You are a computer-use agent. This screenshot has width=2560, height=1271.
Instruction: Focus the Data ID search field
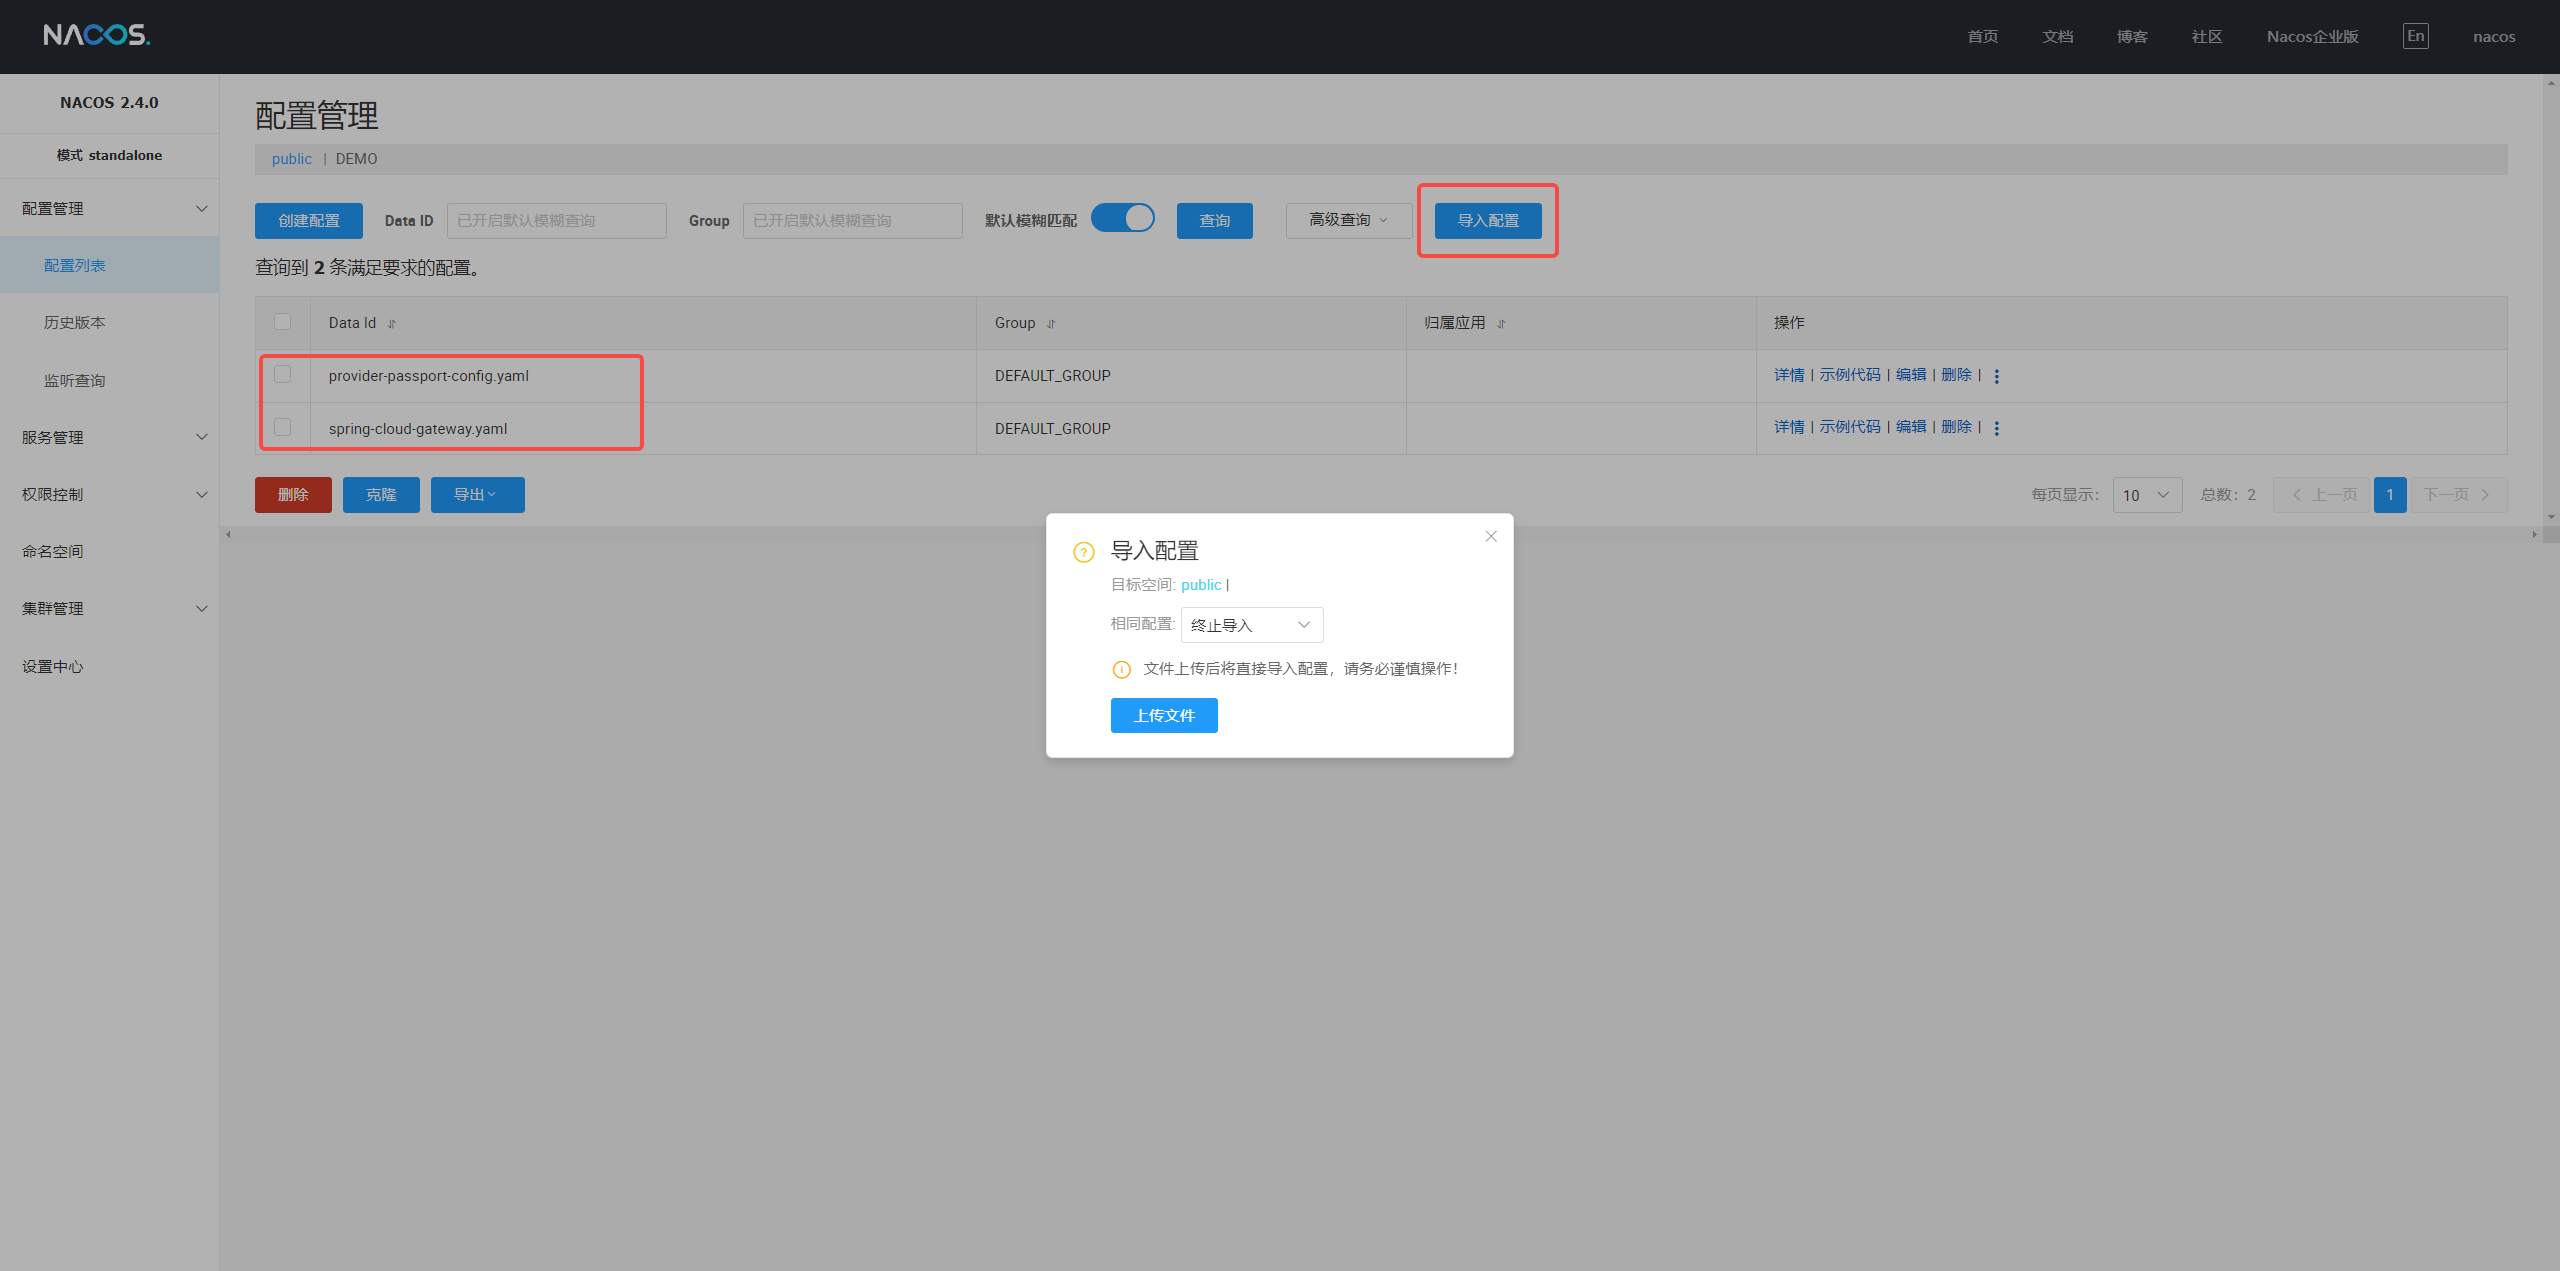point(556,221)
